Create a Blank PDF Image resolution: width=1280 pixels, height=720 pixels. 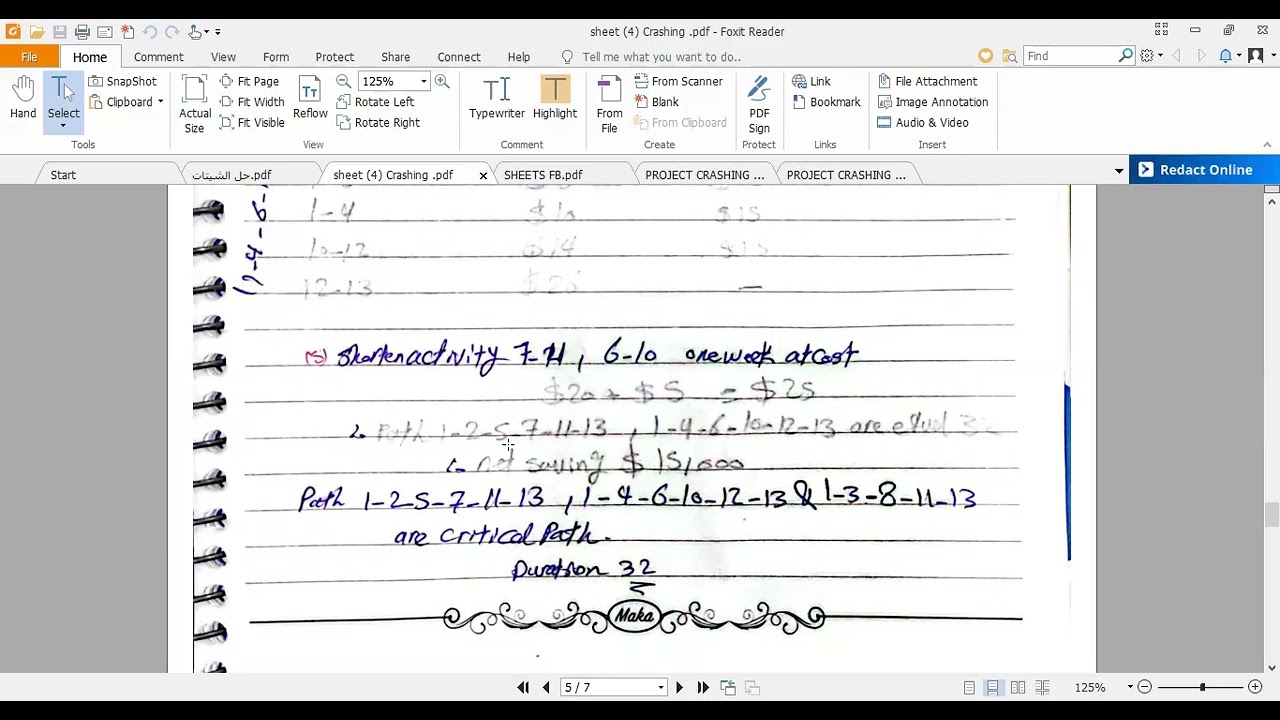[x=656, y=102]
